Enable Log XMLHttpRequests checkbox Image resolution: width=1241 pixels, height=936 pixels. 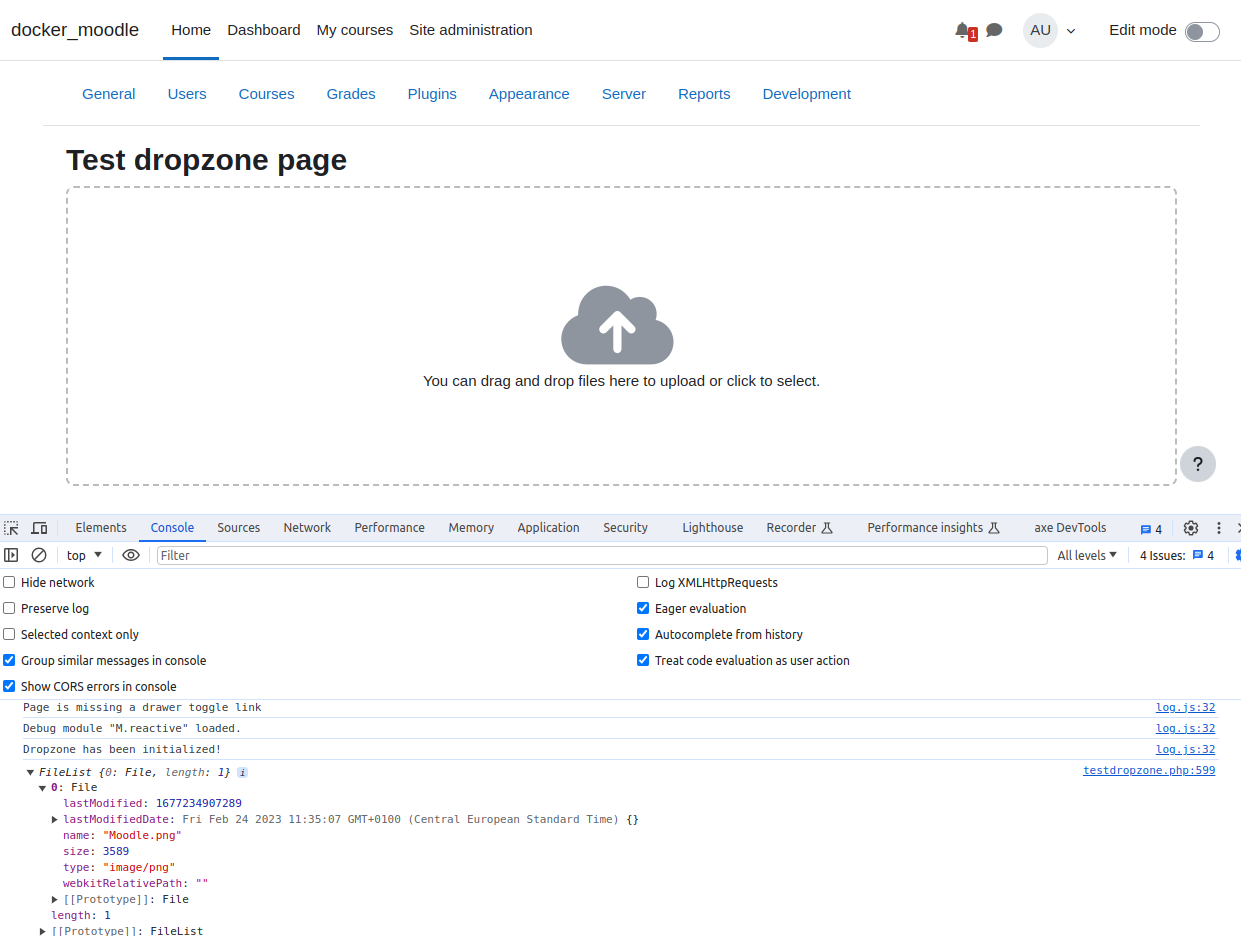pyautogui.click(x=643, y=582)
